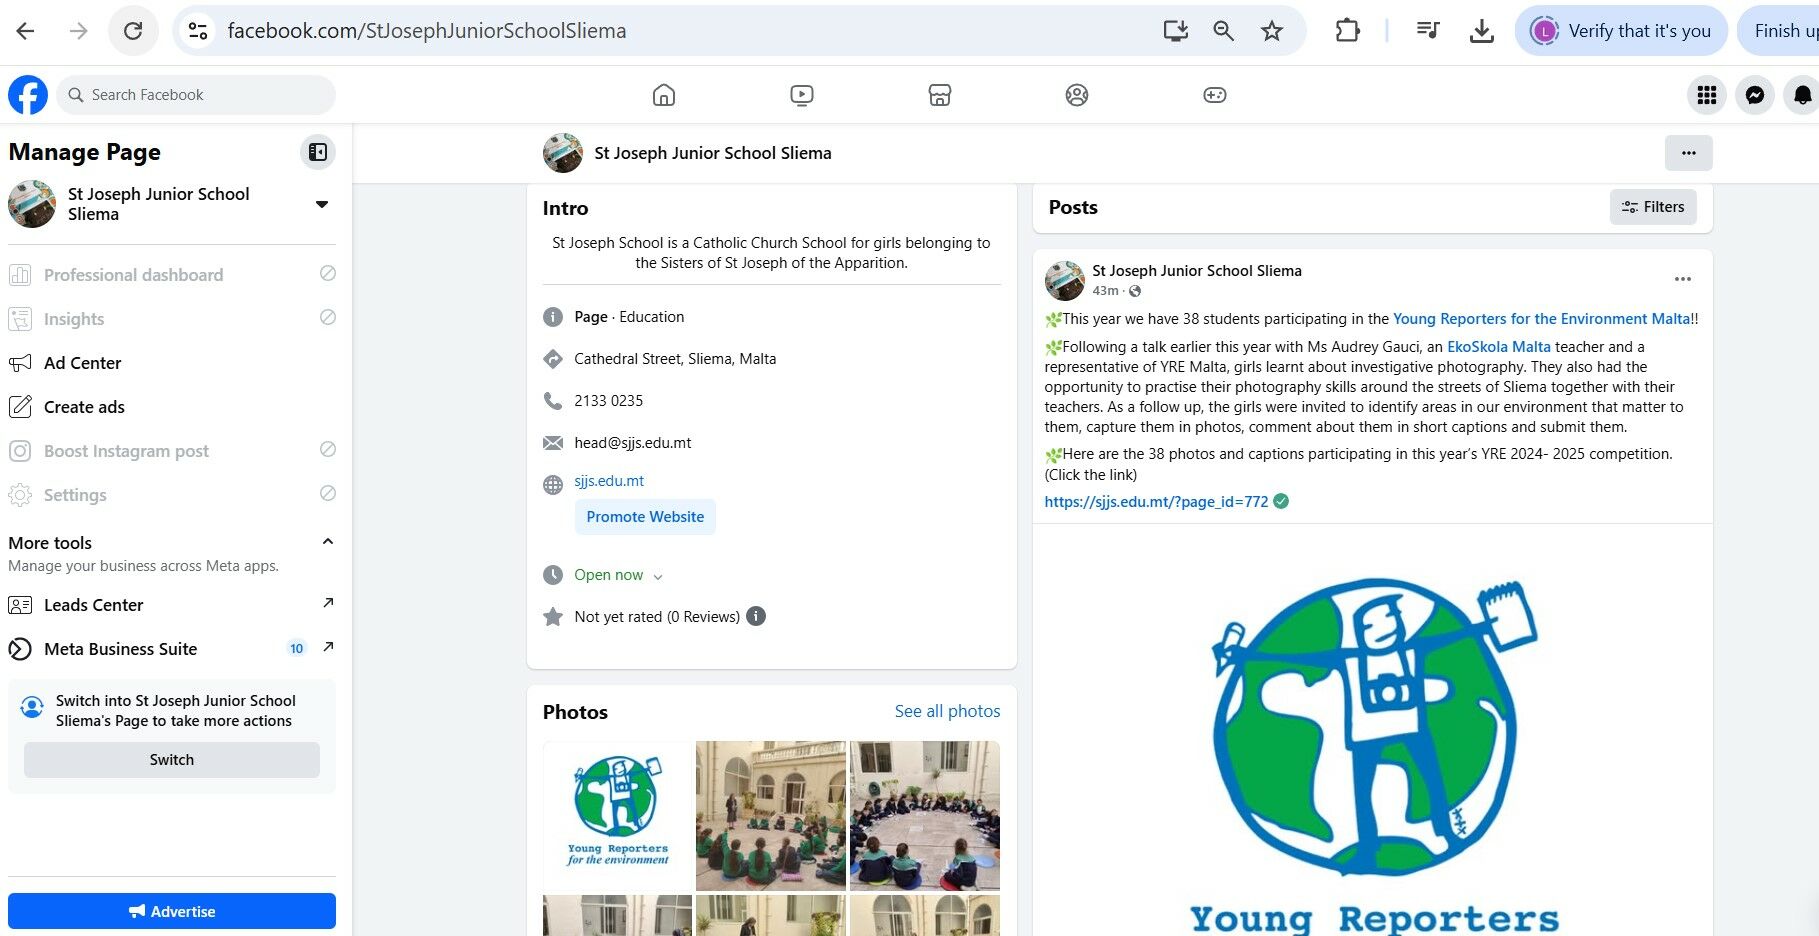Screen dimensions: 1819x936
Task: Open the Marketplace icon
Action: (x=939, y=95)
